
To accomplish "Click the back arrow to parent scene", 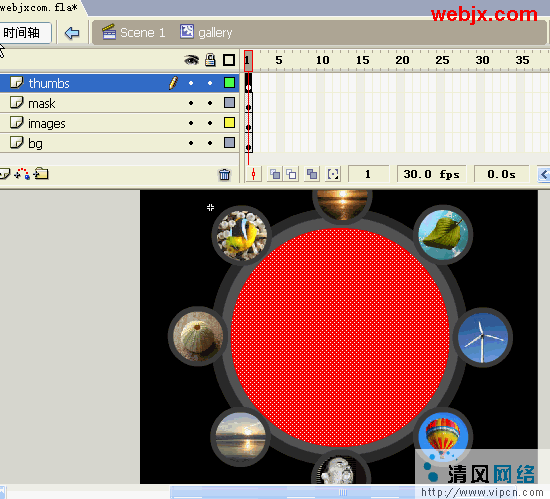I will click(72, 33).
